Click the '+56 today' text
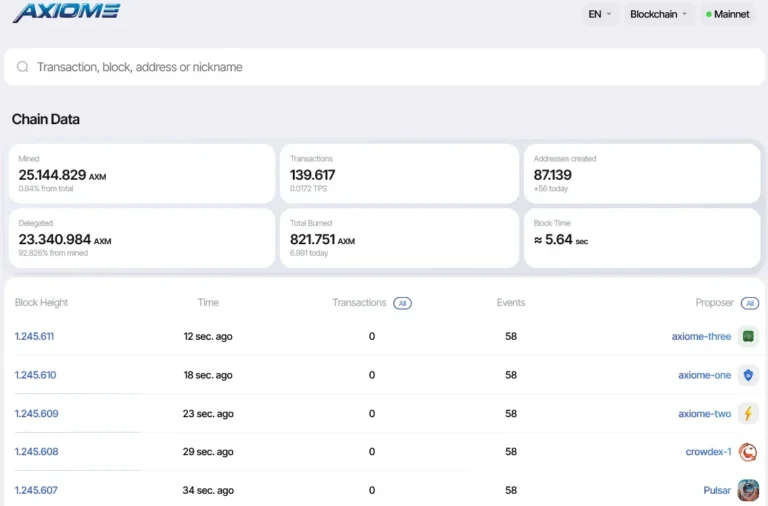768x506 pixels. 551,189
